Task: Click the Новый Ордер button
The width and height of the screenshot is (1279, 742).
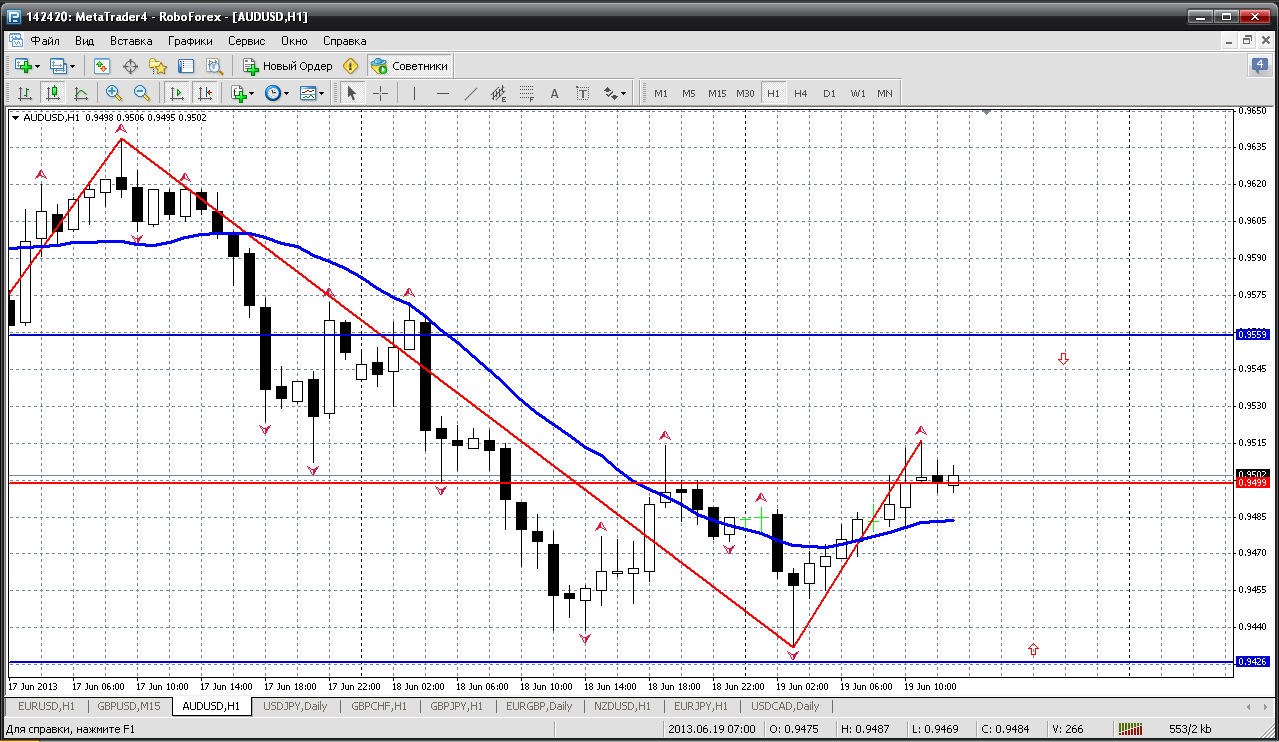Action: click(x=288, y=66)
